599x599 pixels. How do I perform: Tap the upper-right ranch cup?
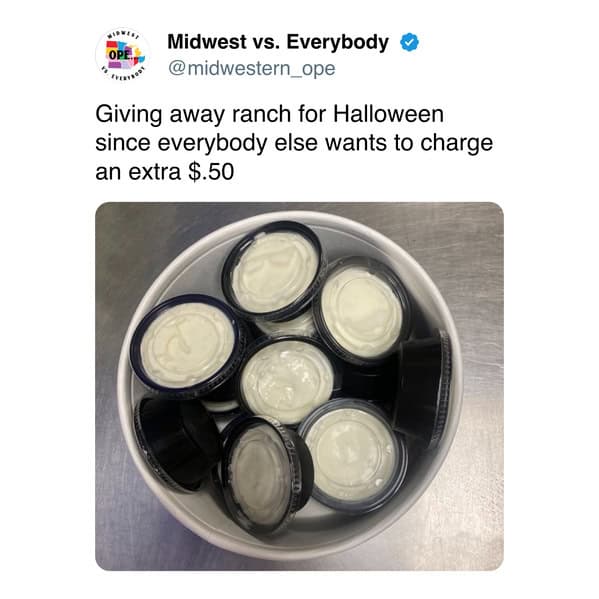point(361,309)
